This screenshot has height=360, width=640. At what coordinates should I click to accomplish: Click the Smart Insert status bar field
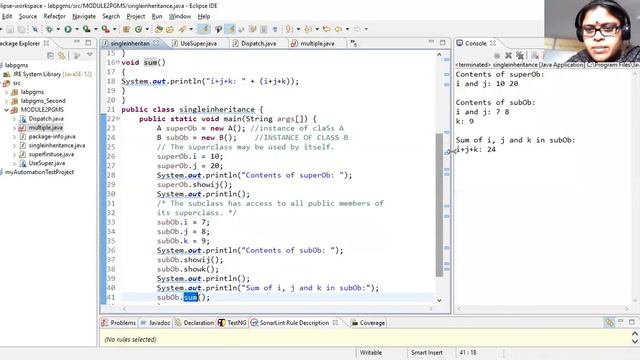tap(427, 353)
